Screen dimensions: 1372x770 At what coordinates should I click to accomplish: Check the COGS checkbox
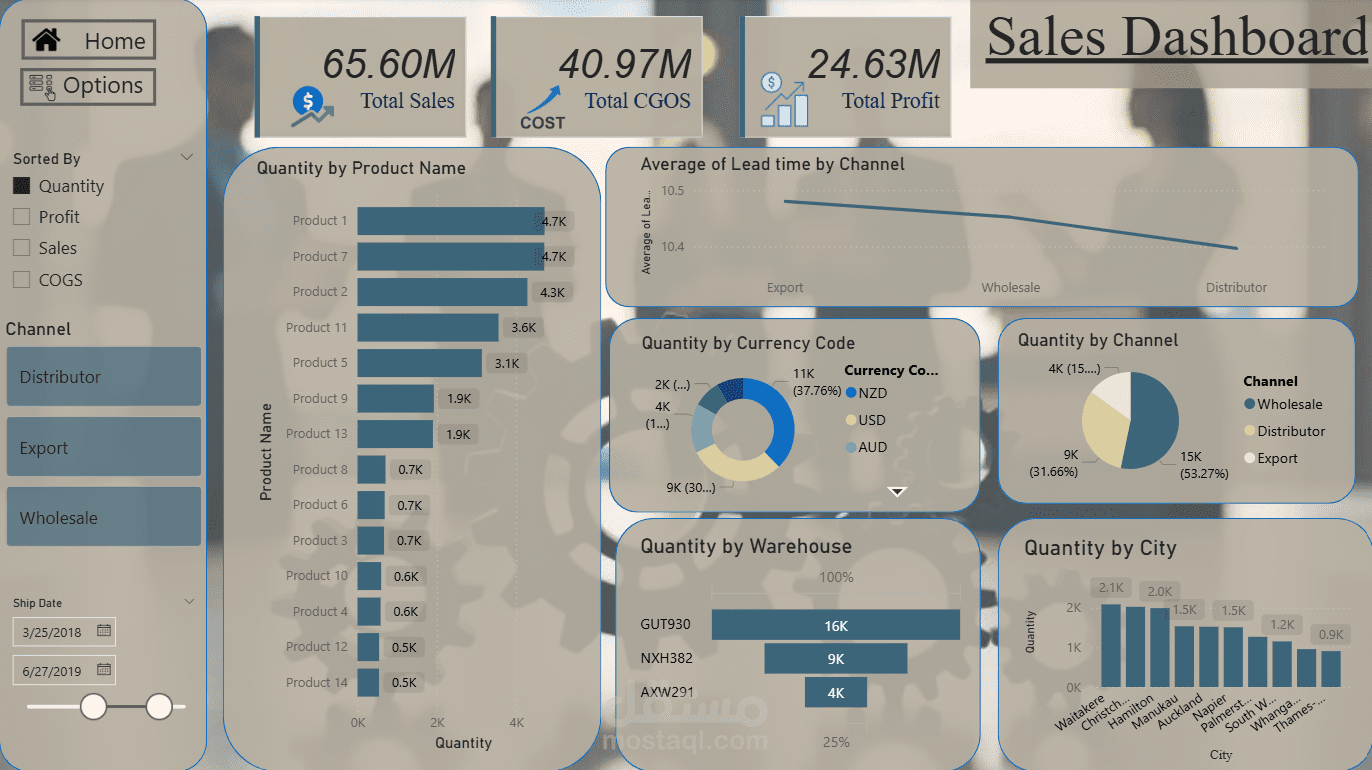click(22, 279)
